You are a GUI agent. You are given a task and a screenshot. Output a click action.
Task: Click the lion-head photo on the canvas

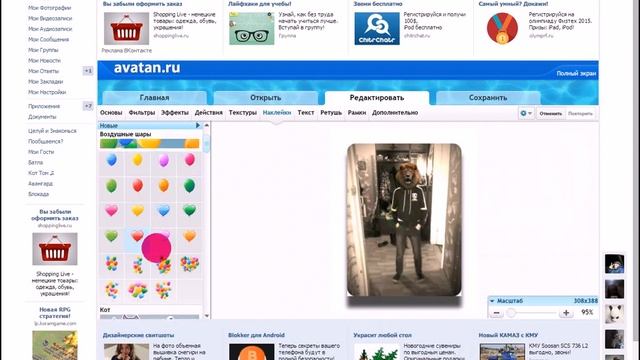404,220
